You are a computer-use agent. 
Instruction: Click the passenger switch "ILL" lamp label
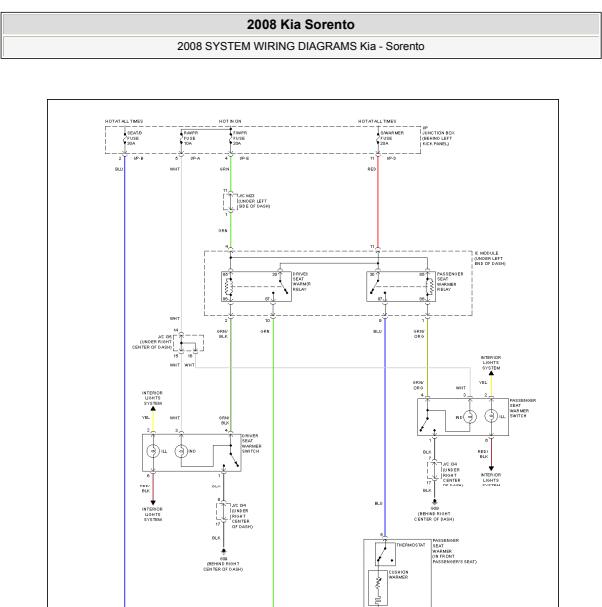click(502, 417)
